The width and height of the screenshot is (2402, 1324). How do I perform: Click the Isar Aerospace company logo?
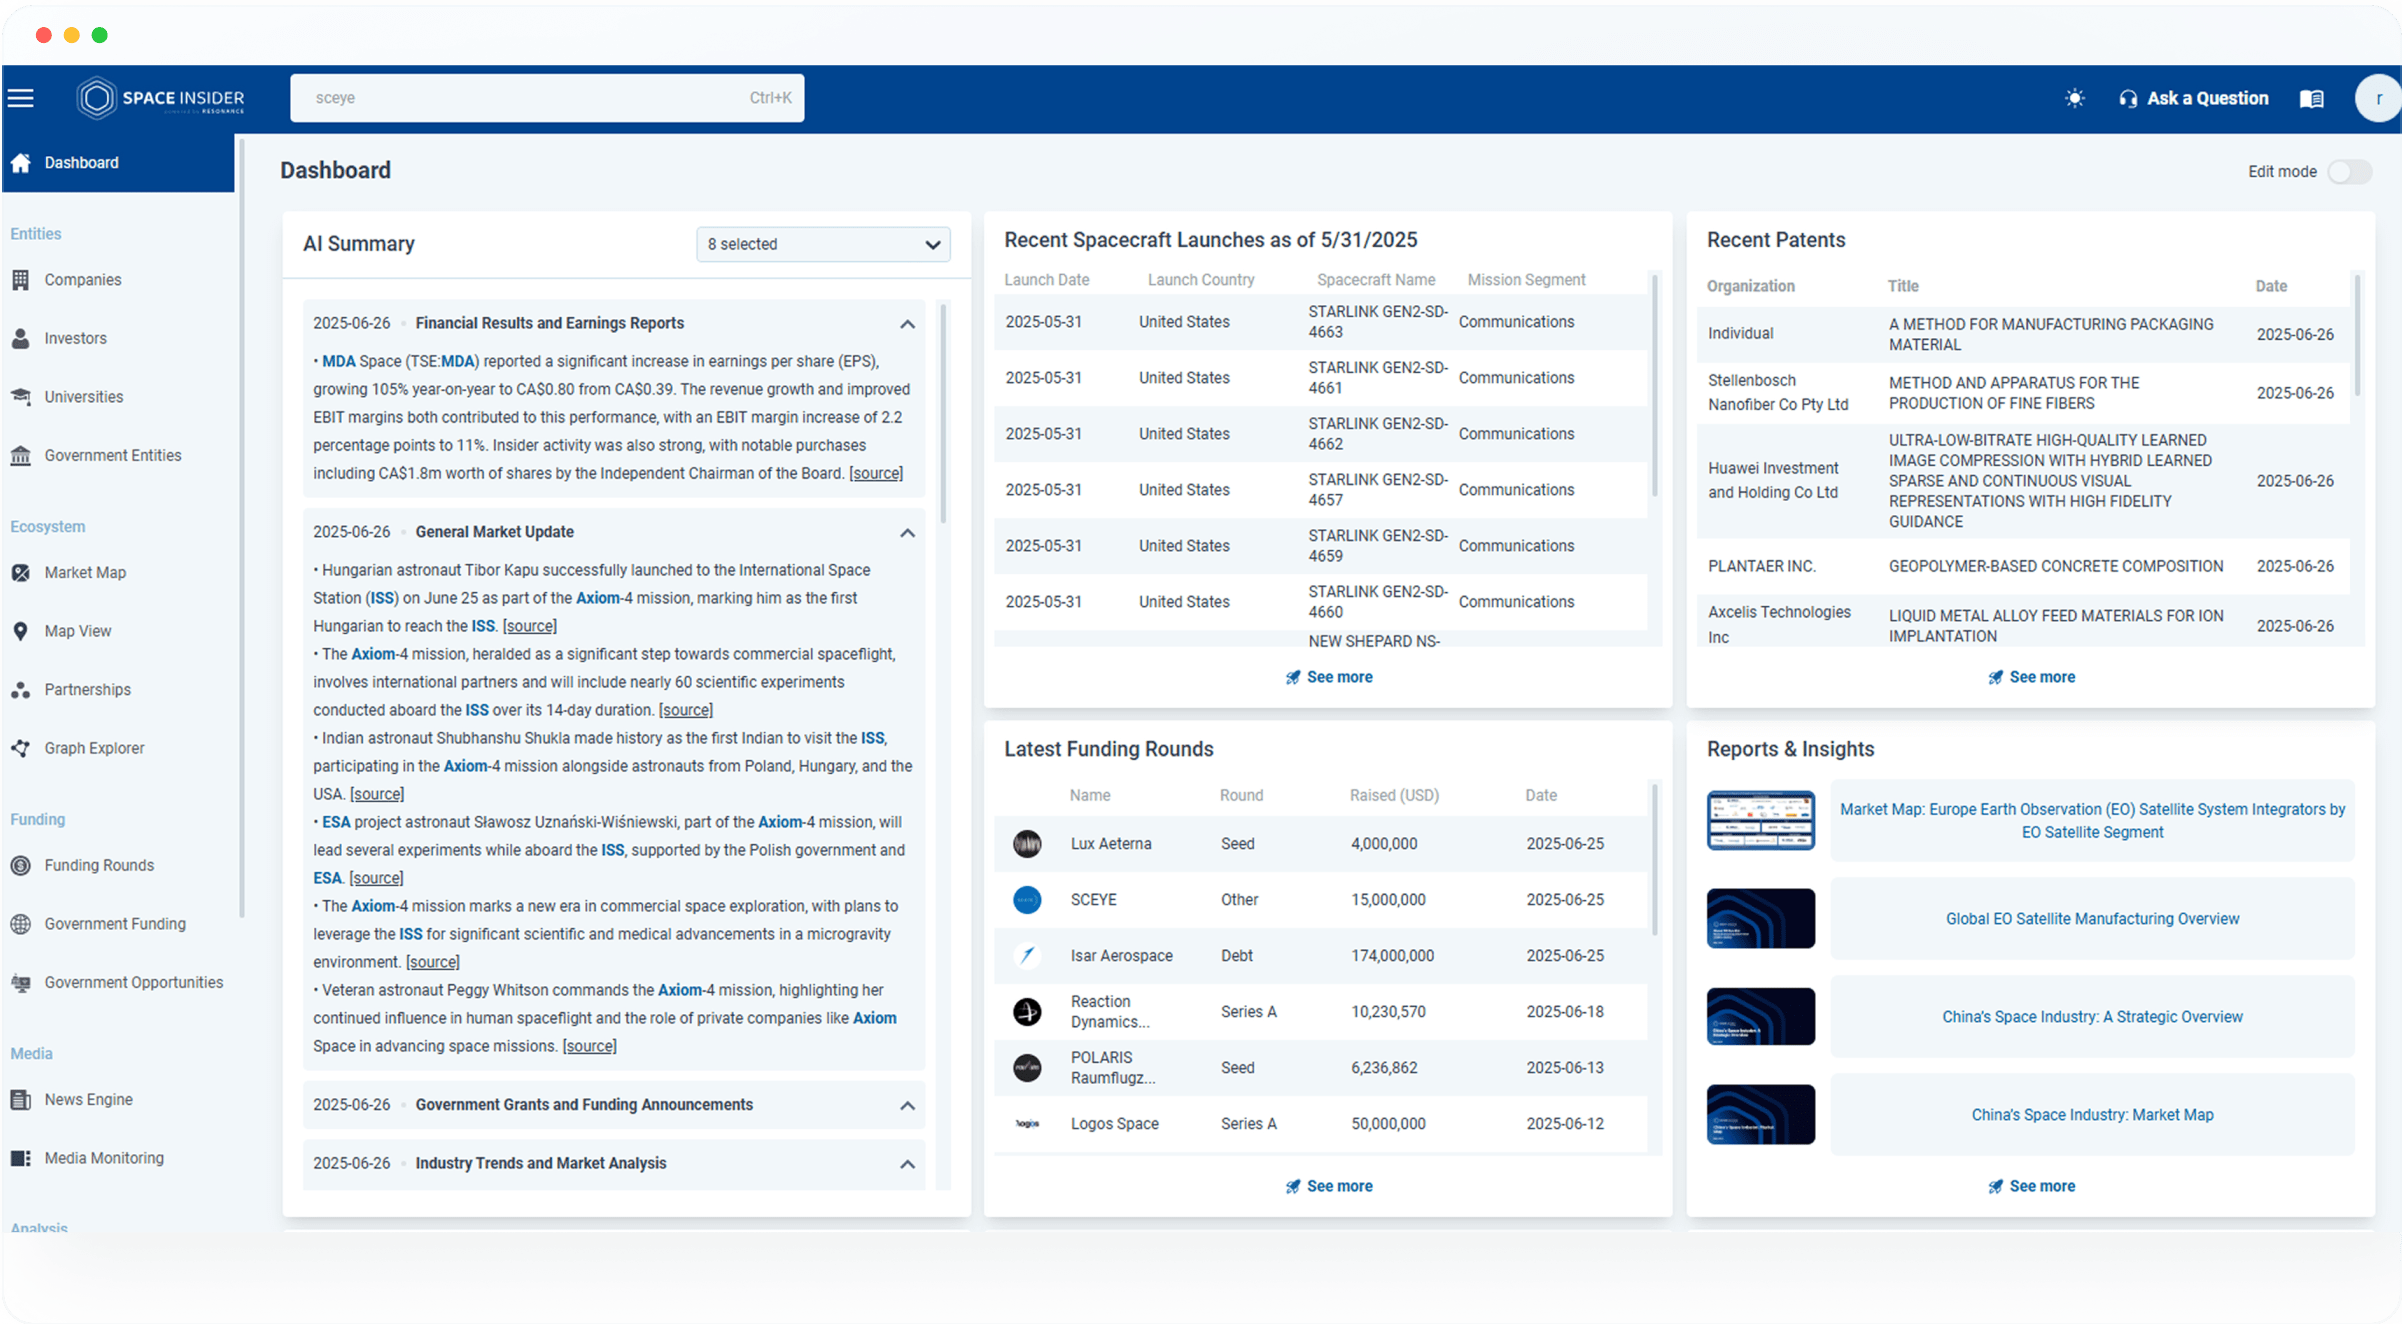coord(1027,956)
